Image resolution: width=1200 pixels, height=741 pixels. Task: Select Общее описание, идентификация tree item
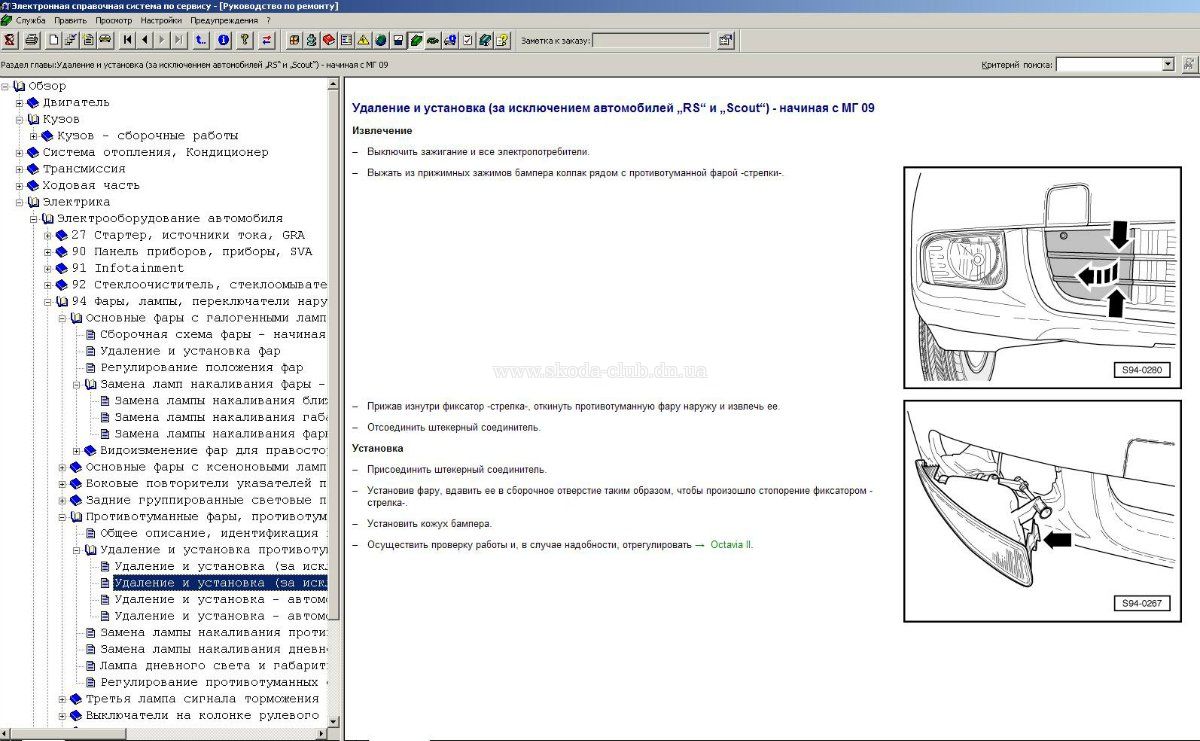click(x=212, y=533)
